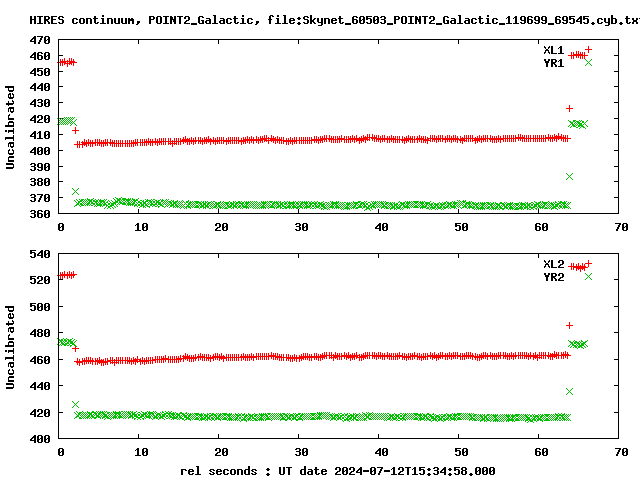Click the isolated YR2 point near 436 at end
The image size is (640, 480).
(x=569, y=391)
